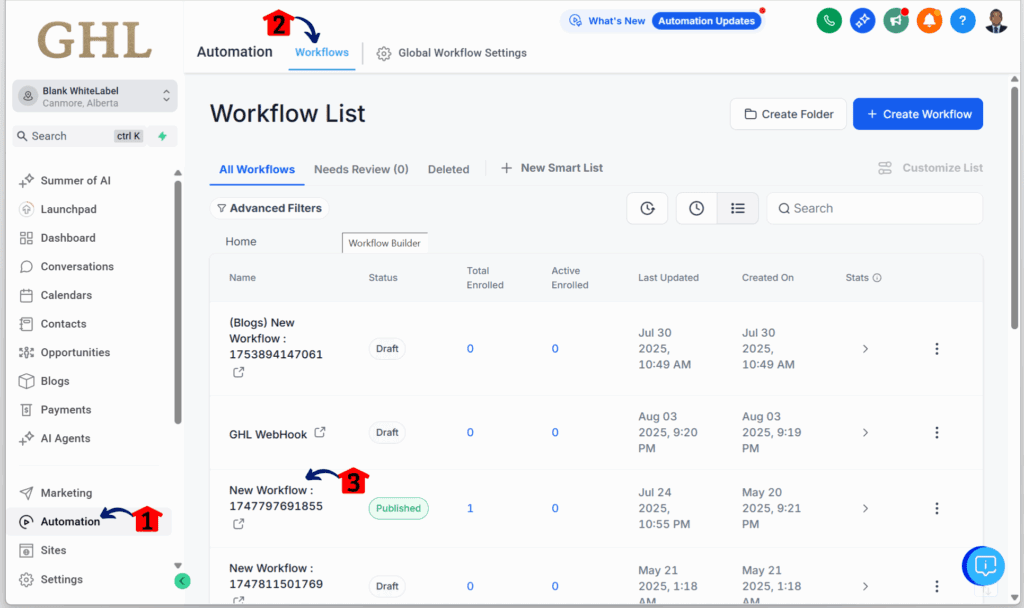This screenshot has height=608, width=1024.
Task: Select the Workflows tab
Action: 321,52
